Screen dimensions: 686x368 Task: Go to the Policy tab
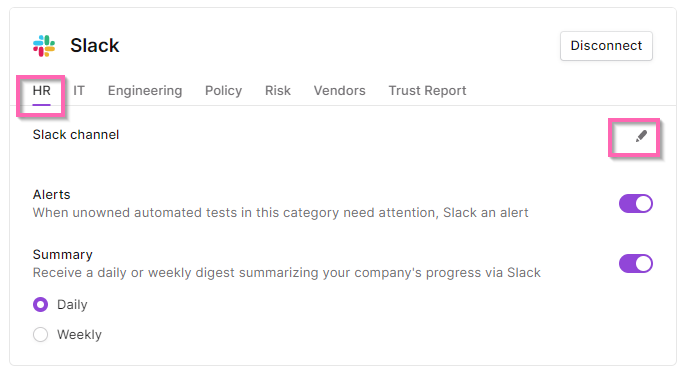pos(223,91)
